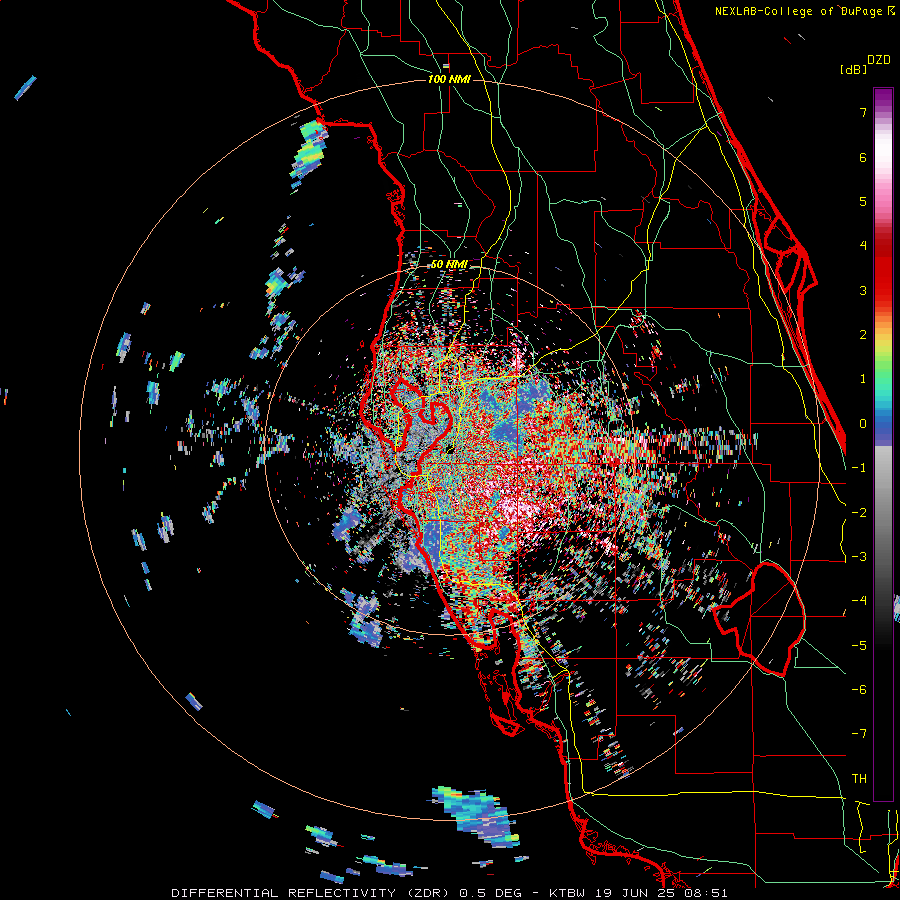
Task: Click the -1 value on color scale
Action: [x=859, y=468]
